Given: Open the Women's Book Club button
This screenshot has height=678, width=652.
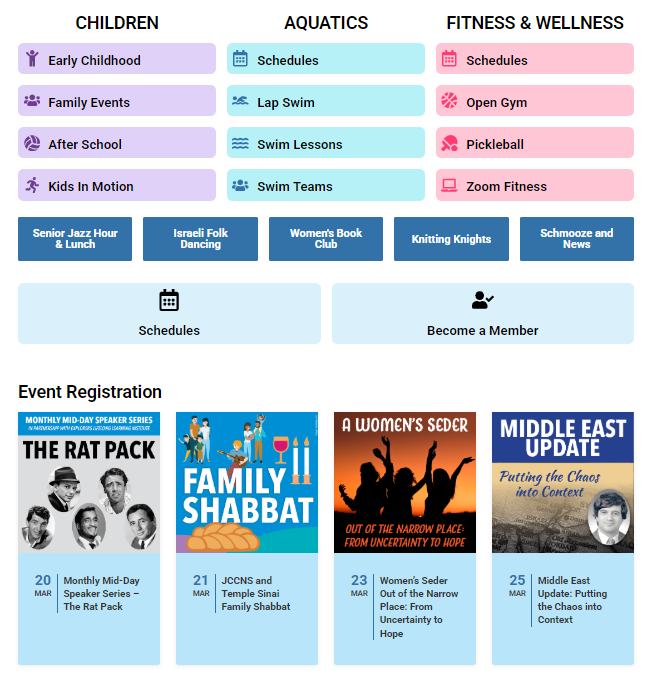Looking at the screenshot, I should point(326,239).
